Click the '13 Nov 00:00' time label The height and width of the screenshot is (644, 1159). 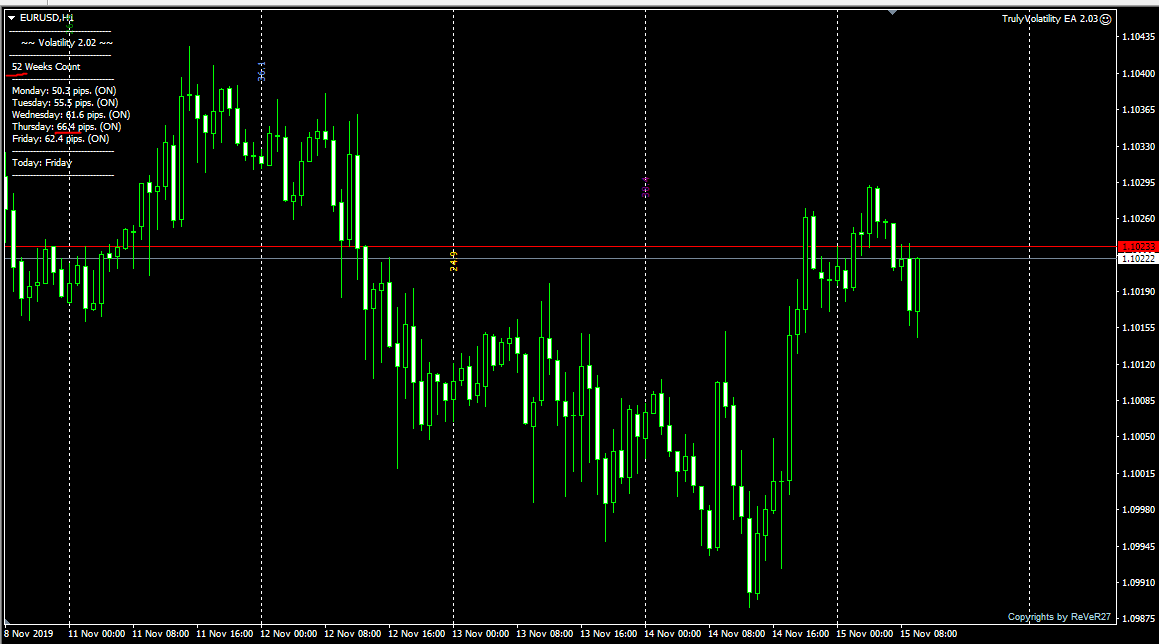(x=480, y=634)
